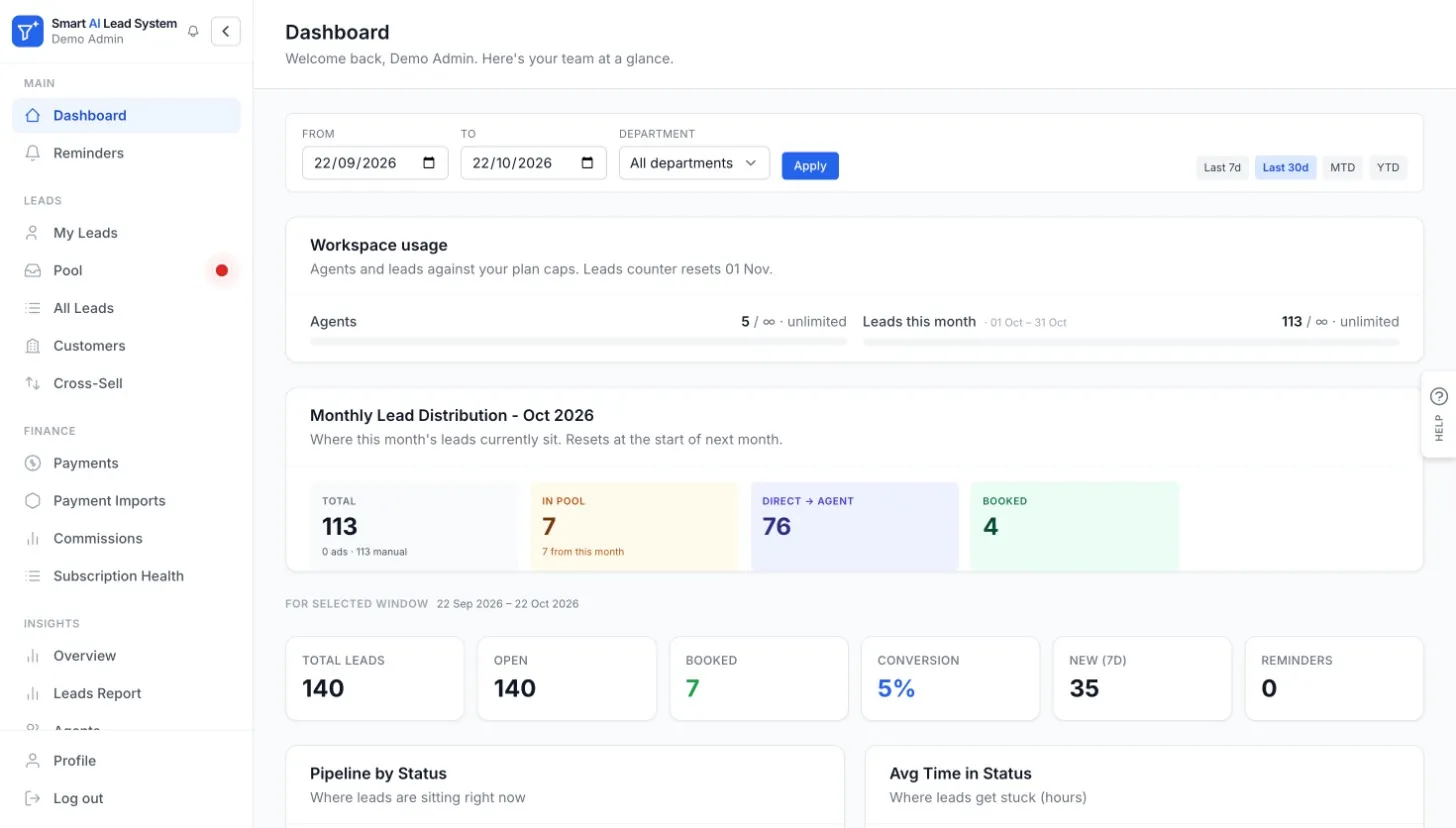The width and height of the screenshot is (1456, 828).
Task: Click the Reminders bell icon
Action: 33,153
